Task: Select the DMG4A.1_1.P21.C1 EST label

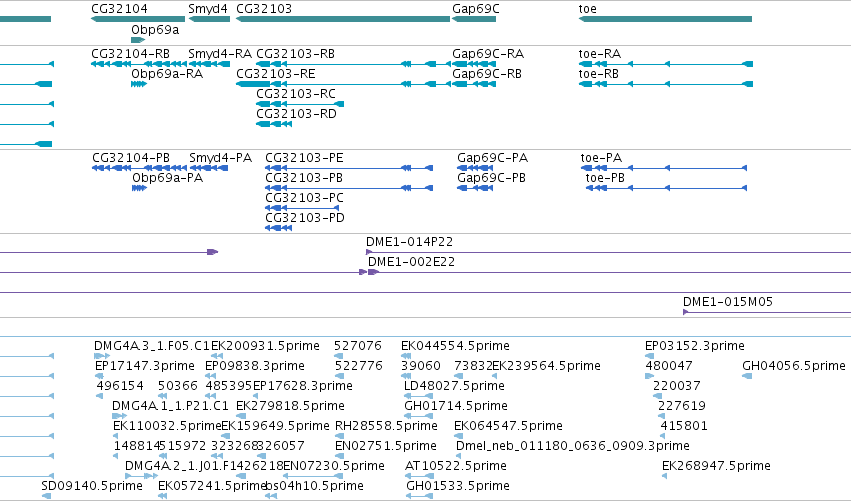Action: click(x=170, y=407)
